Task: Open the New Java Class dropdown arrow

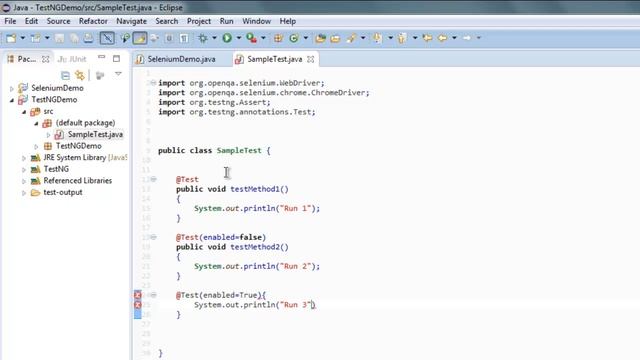Action: click(305, 38)
